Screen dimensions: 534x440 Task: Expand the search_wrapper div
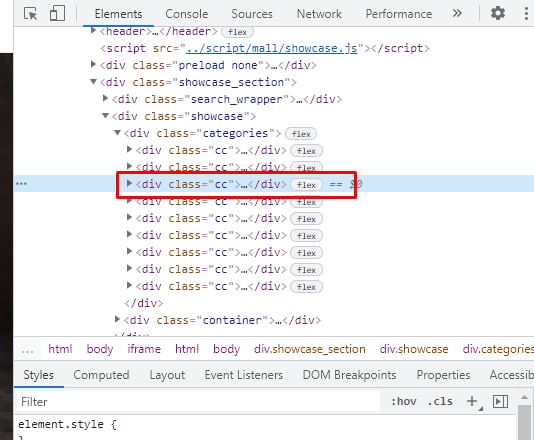click(105, 98)
